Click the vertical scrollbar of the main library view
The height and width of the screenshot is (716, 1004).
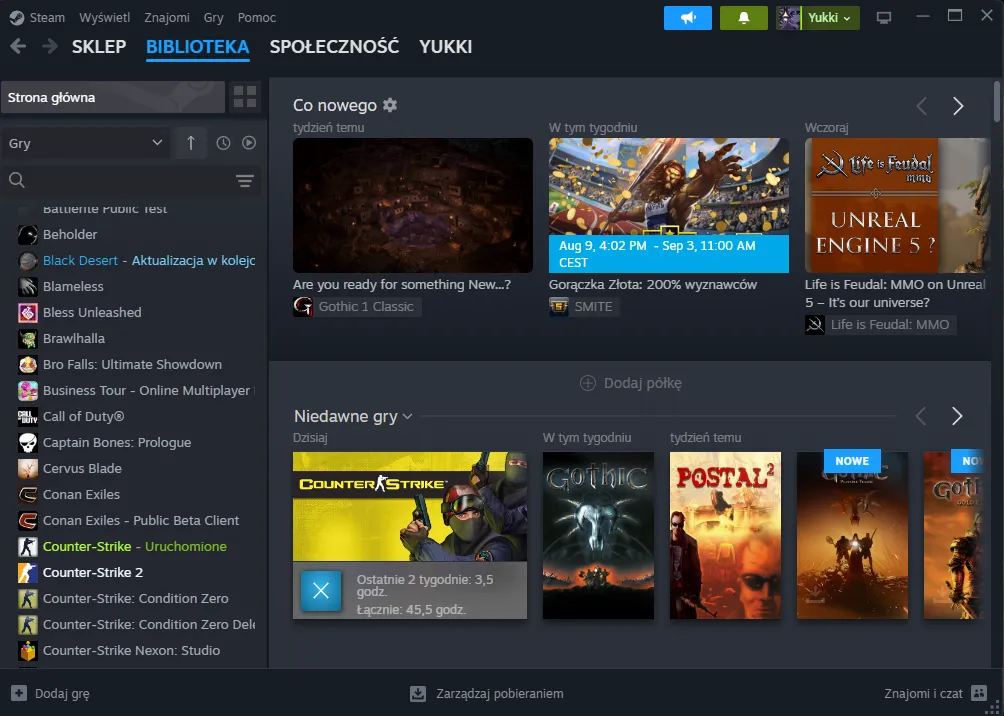tap(996, 100)
